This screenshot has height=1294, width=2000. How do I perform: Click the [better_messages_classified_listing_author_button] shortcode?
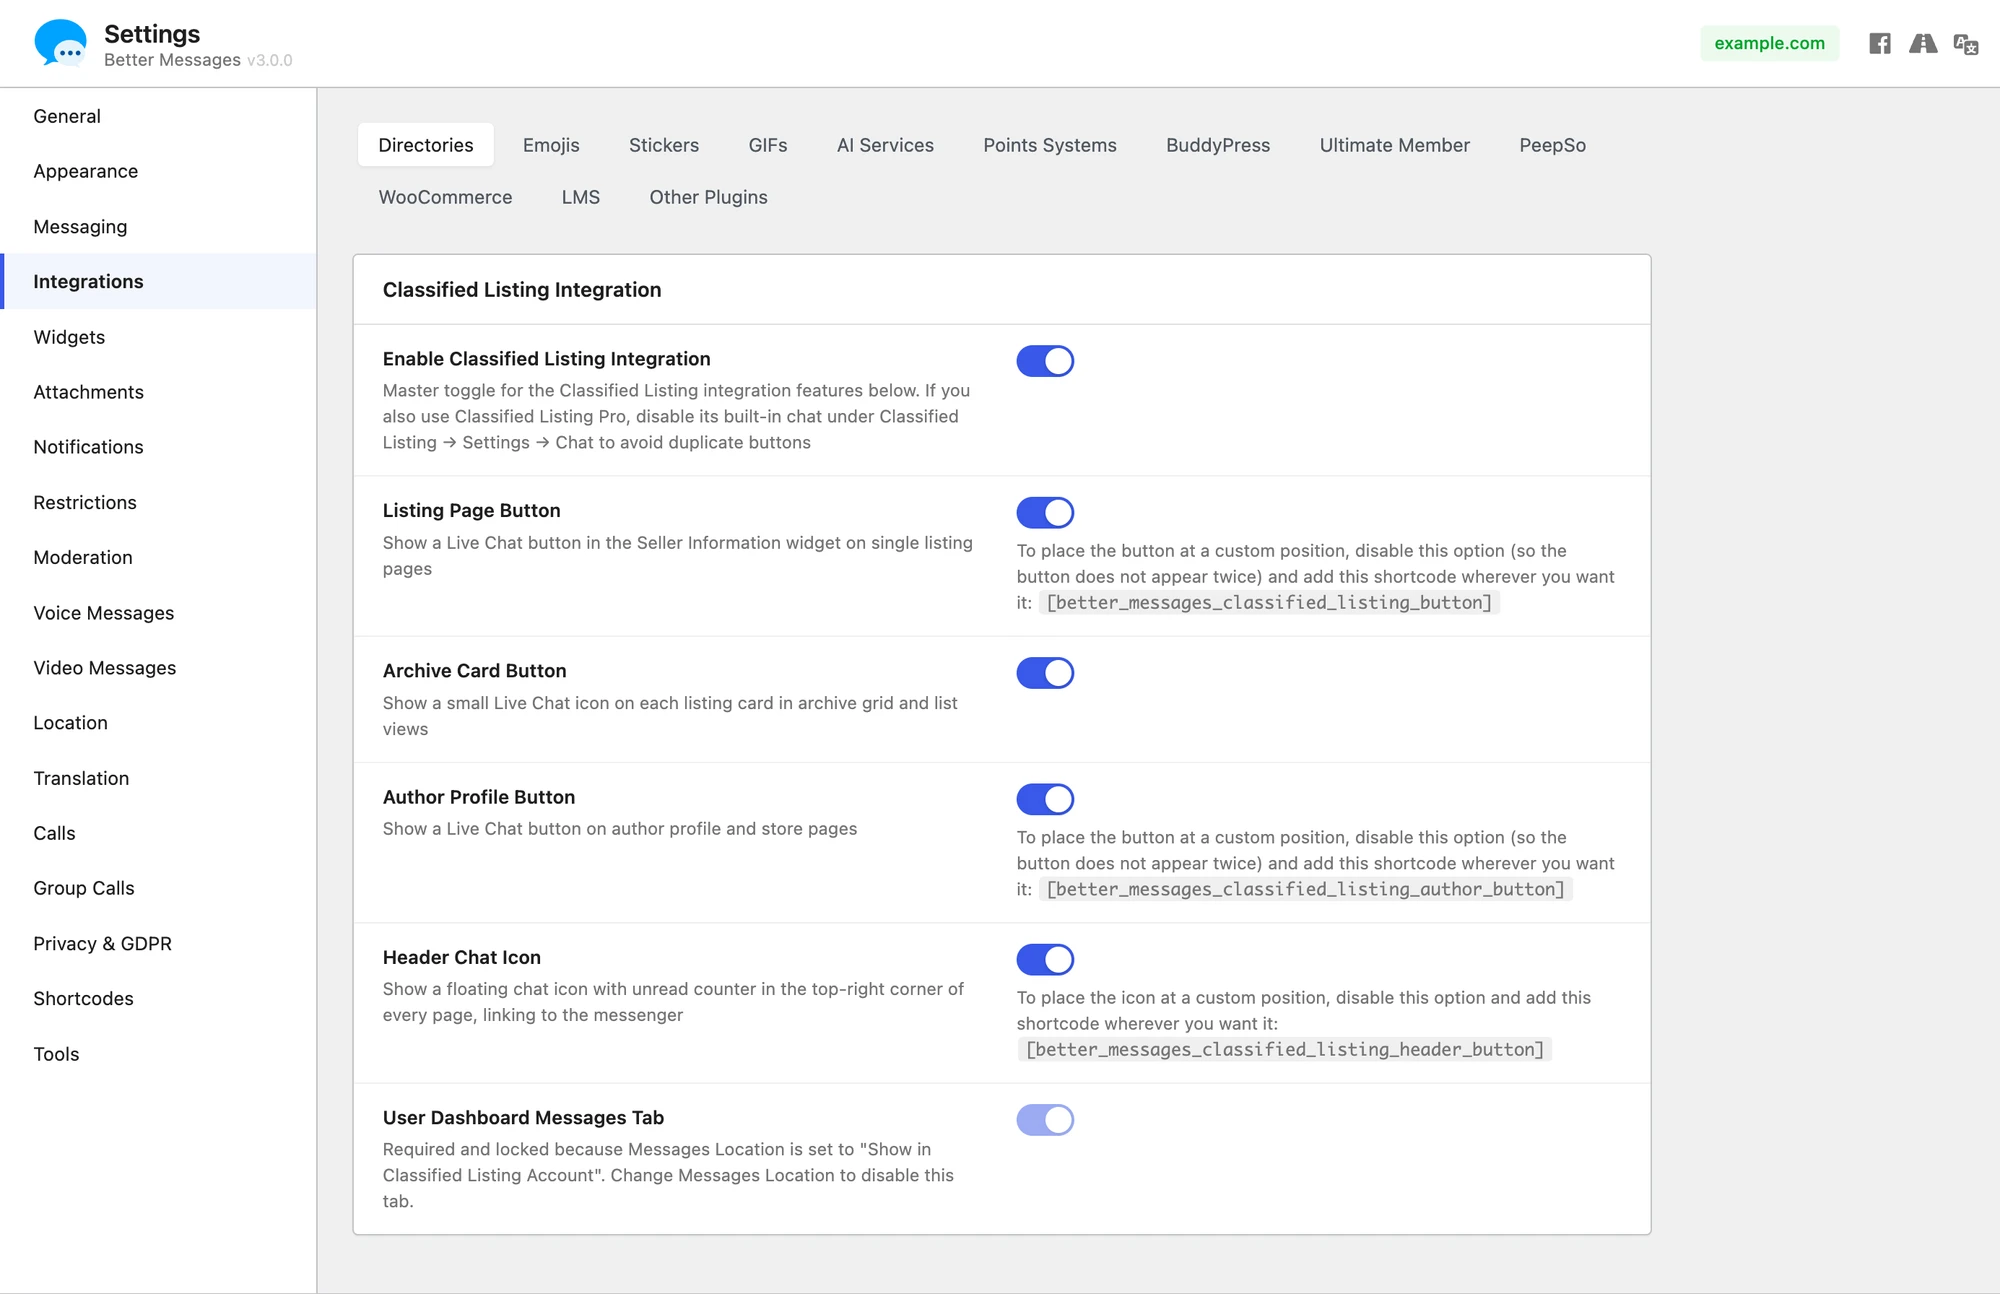(x=1306, y=889)
